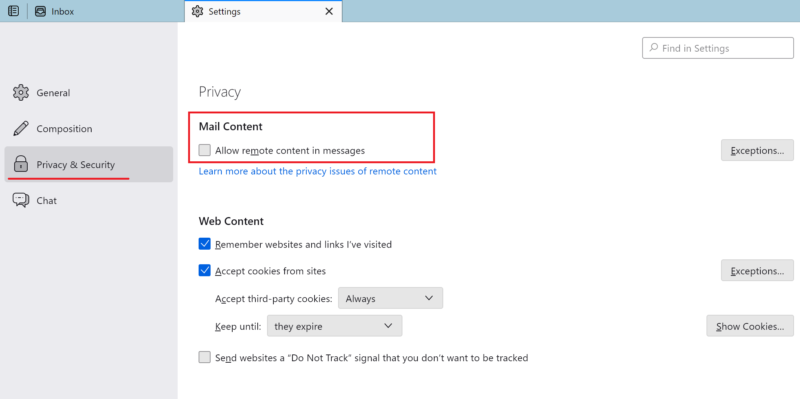This screenshot has width=800, height=399.
Task: Open Learn more about remote content privacy link
Action: 317,171
